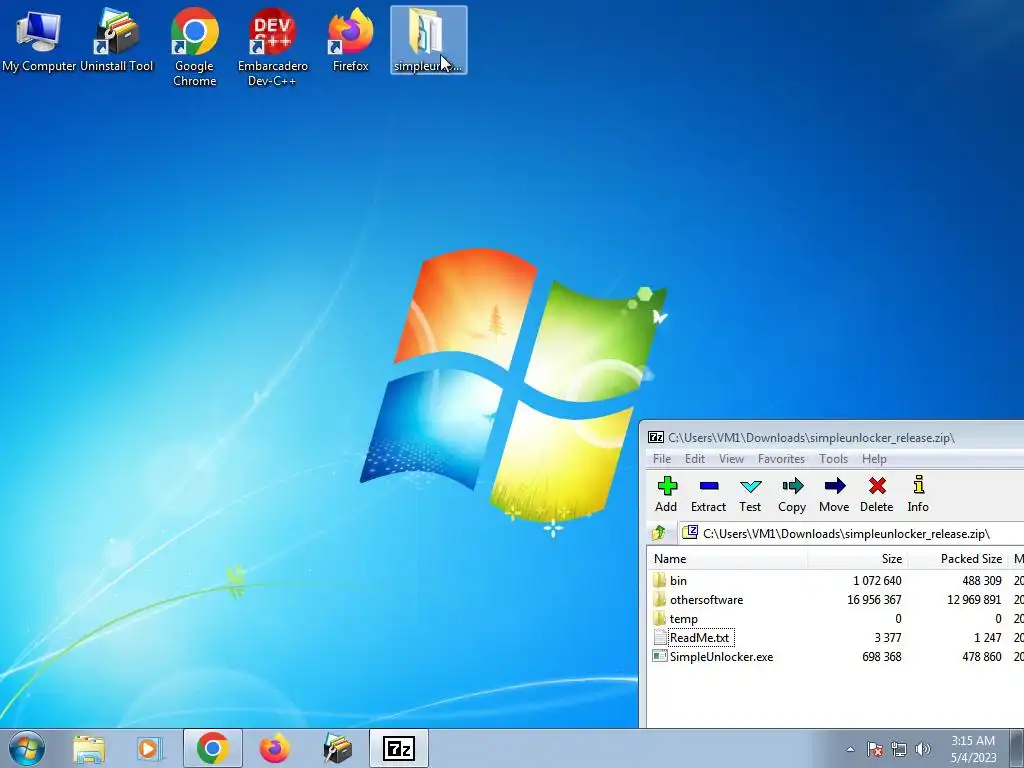Click the Info button in 7-Zip toolbar
The width and height of the screenshot is (1024, 768).
coord(918,494)
